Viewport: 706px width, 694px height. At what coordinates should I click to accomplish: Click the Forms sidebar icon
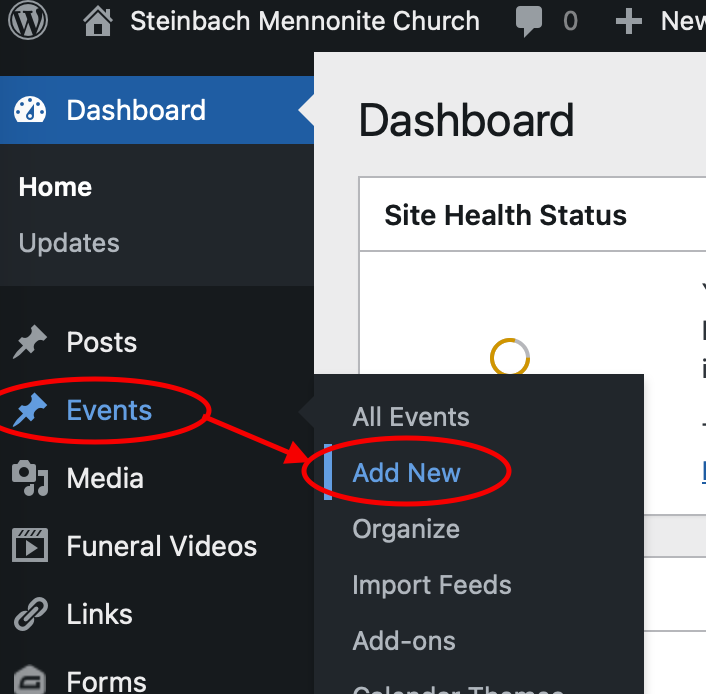30,680
